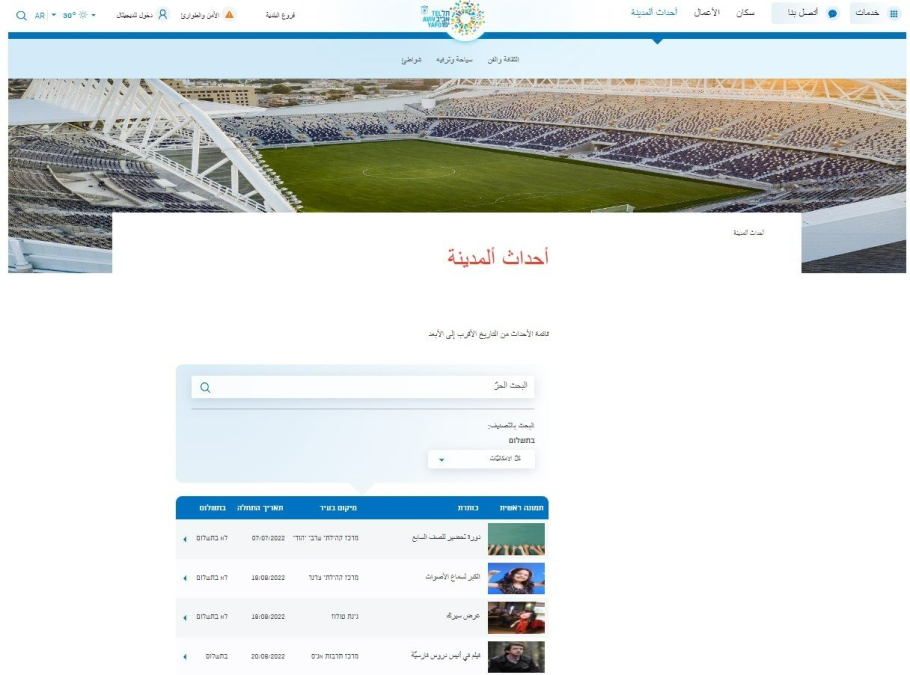Click the magnifier inside the free search box
The image size is (910, 675).
point(205,387)
